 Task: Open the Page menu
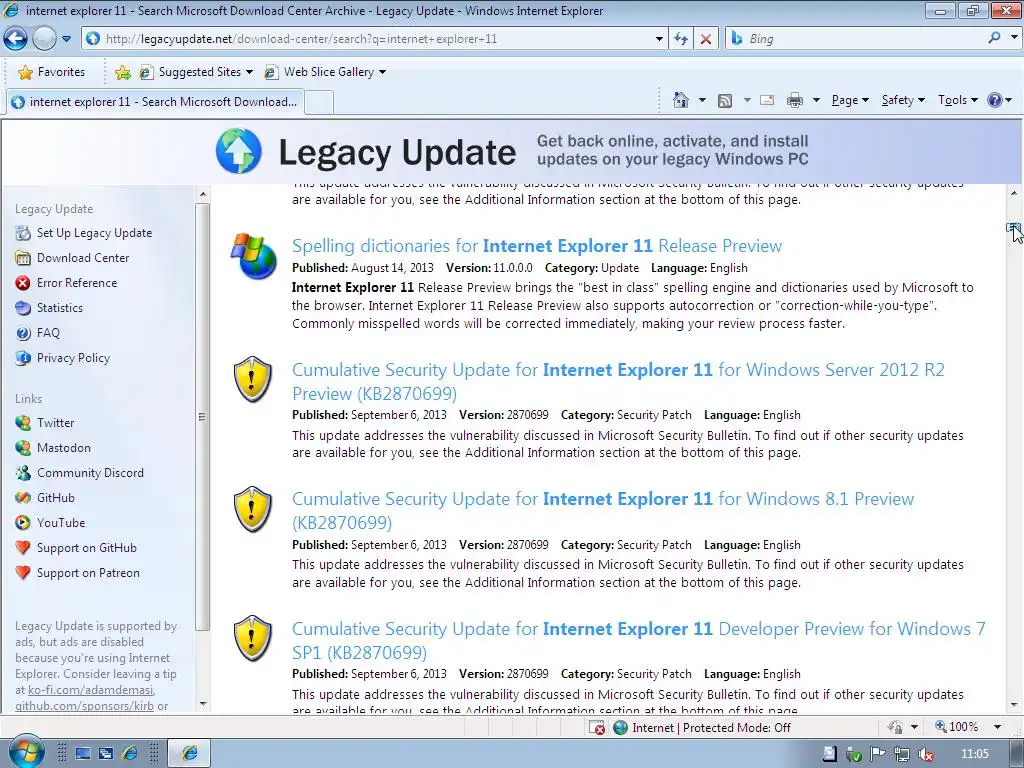click(850, 100)
